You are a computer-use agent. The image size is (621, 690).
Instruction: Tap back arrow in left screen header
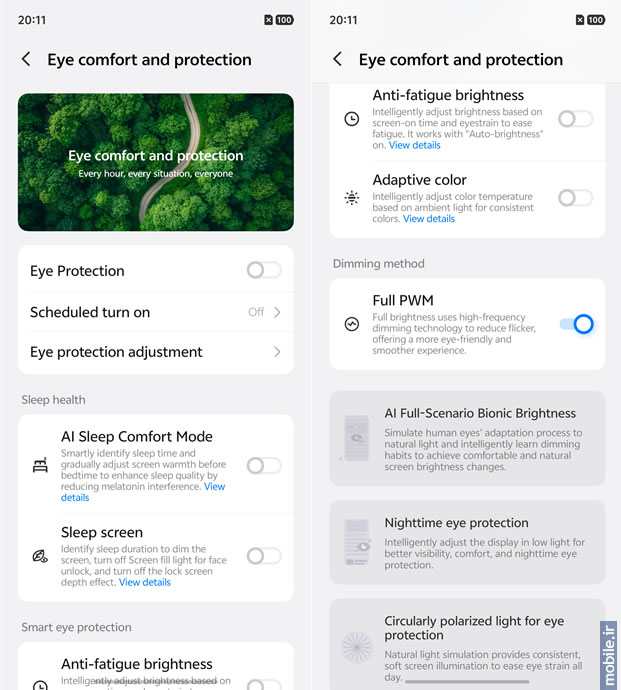click(26, 60)
